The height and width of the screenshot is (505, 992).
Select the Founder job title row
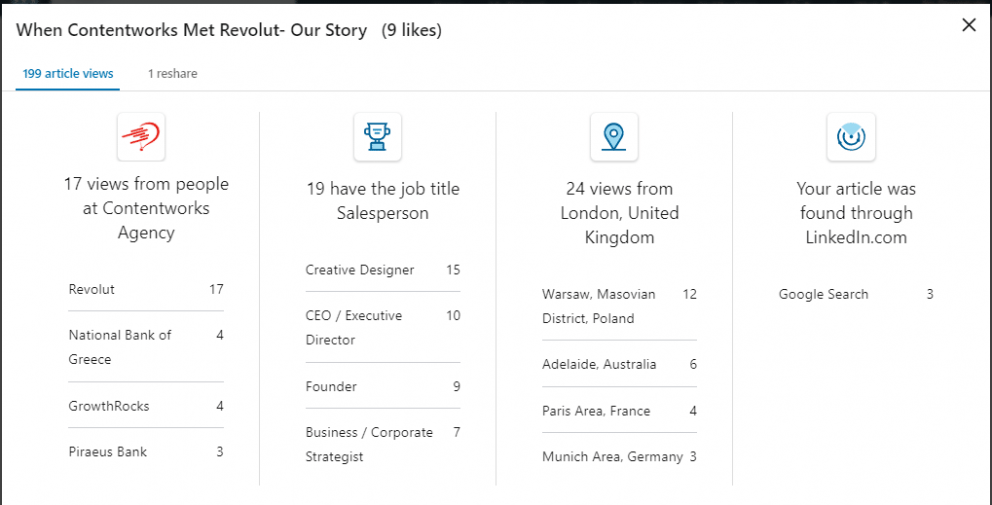383,386
